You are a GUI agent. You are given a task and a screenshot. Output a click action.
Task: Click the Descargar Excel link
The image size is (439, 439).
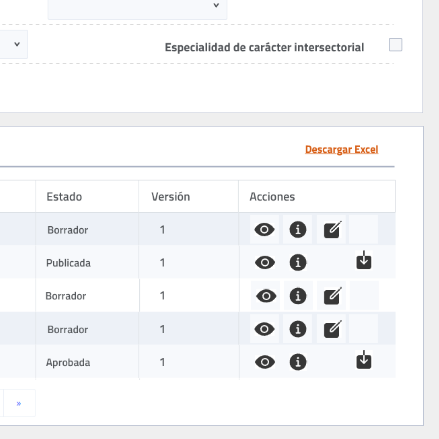click(342, 149)
